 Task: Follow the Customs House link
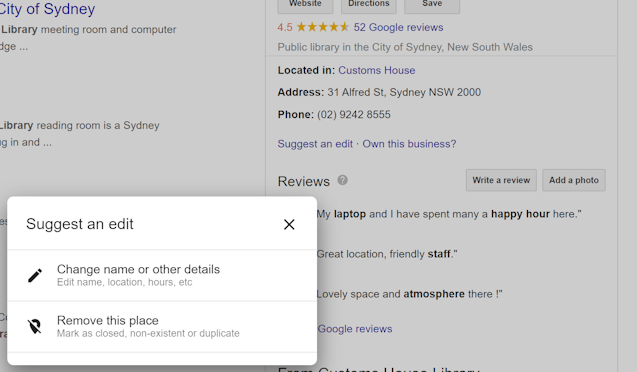[x=377, y=70]
